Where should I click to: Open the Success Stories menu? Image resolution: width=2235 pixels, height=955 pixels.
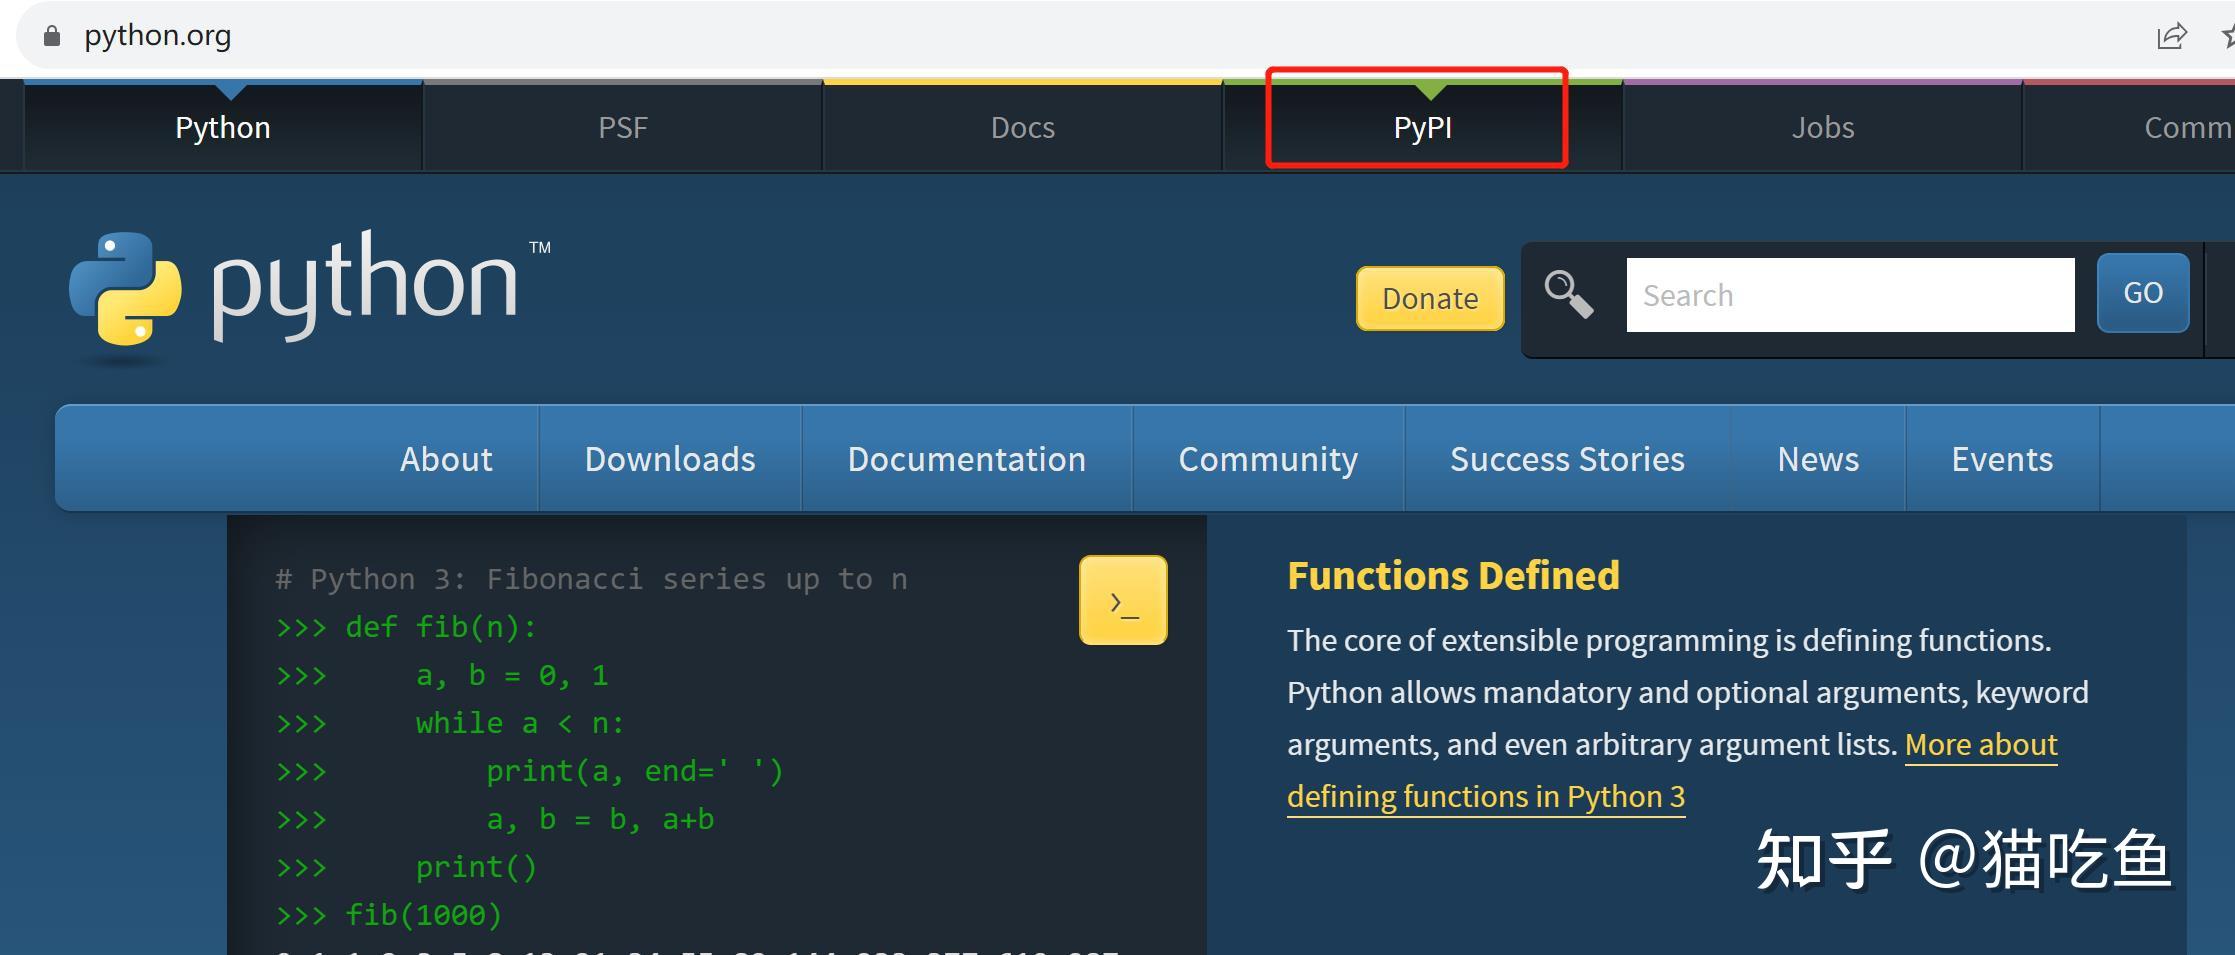pyautogui.click(x=1567, y=459)
